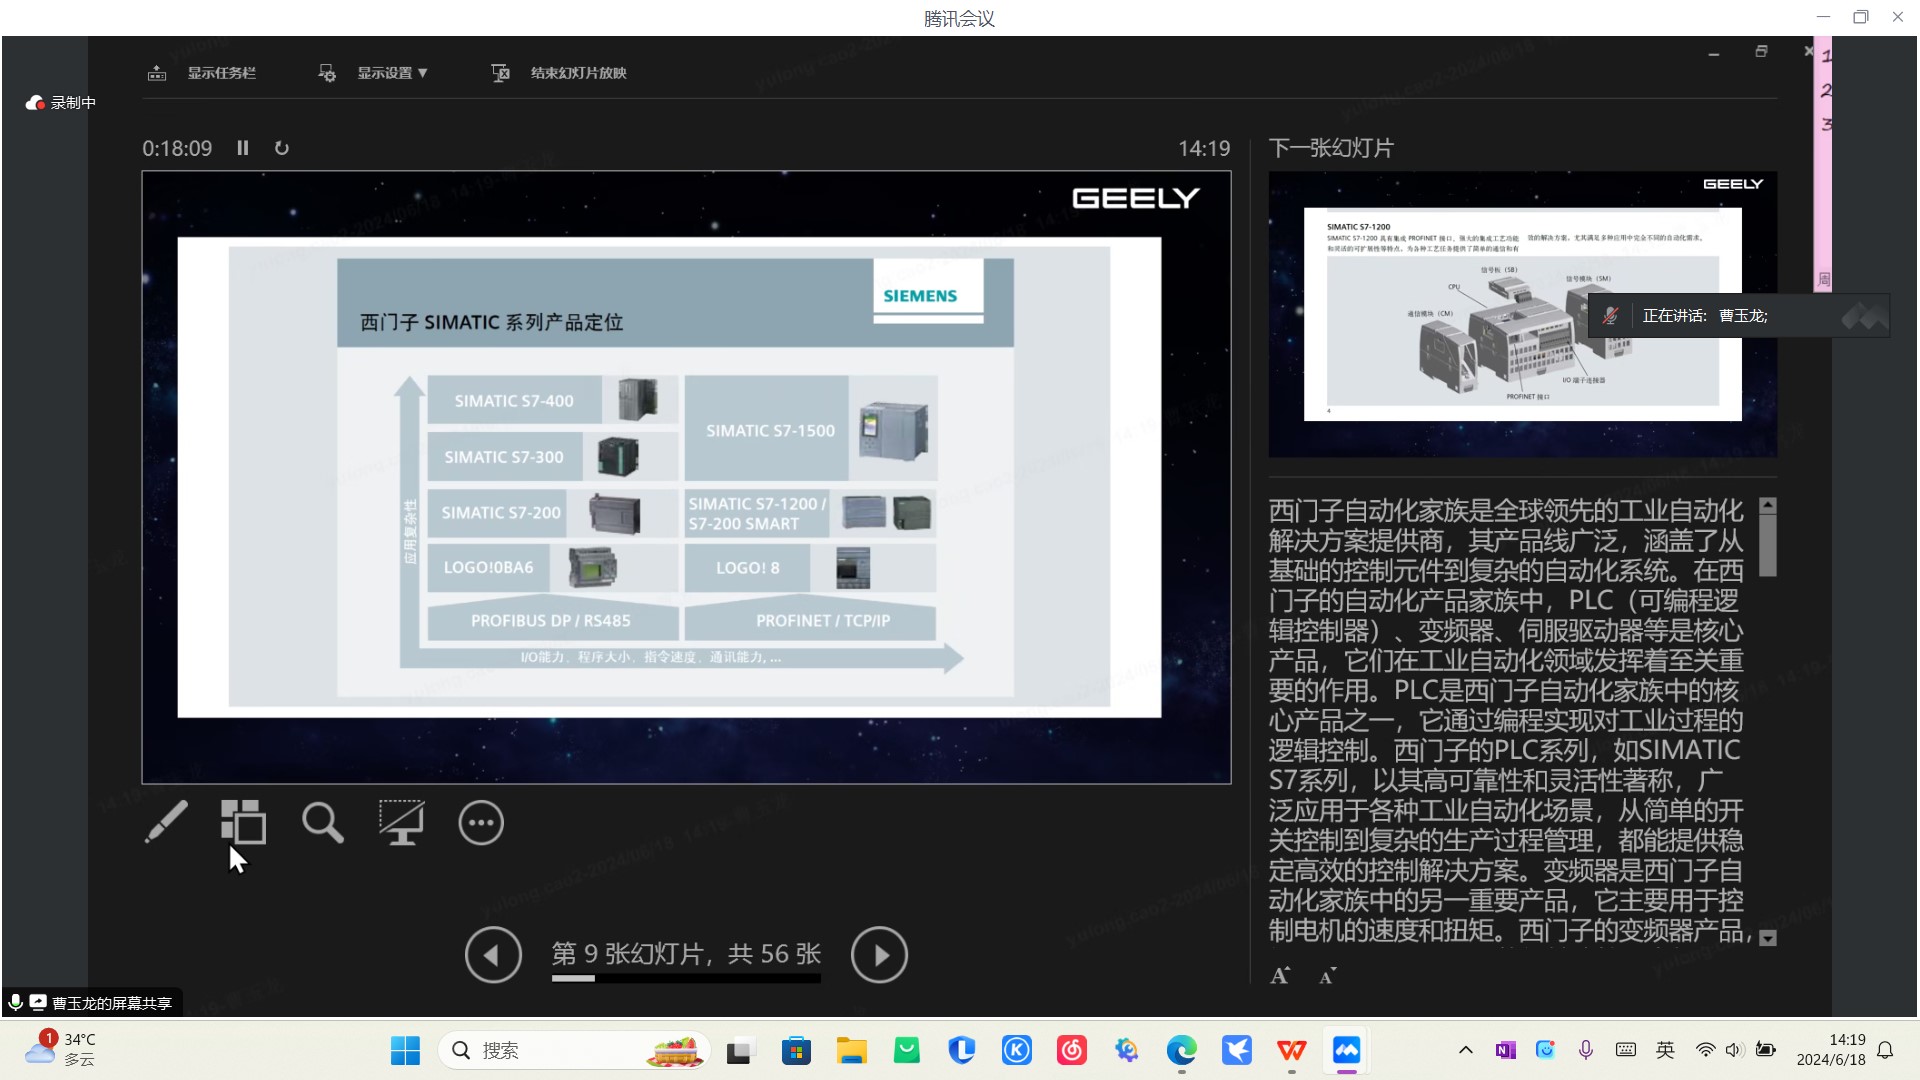Decrease the notes text size

(x=1327, y=976)
